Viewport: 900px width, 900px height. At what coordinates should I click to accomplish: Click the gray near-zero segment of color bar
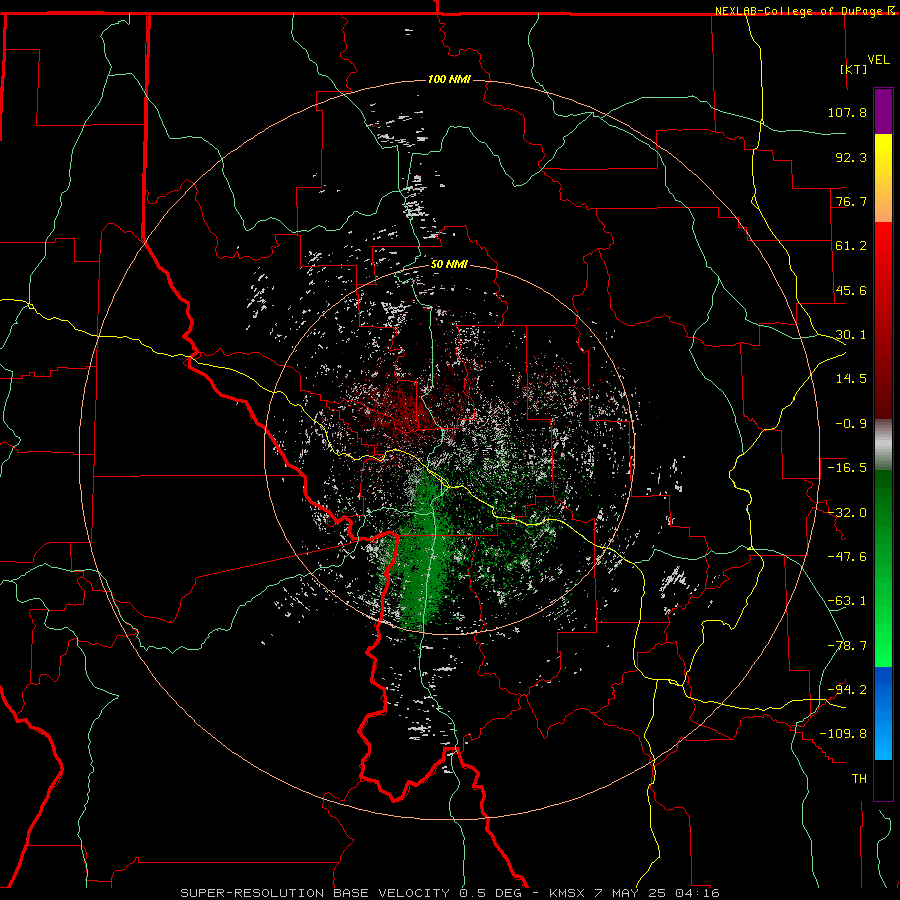pos(883,445)
